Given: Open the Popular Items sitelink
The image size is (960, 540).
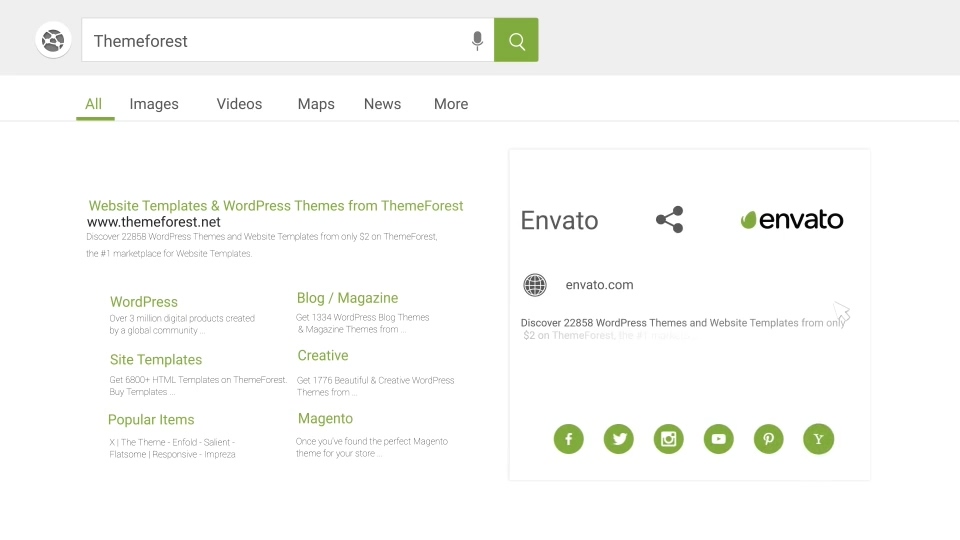Looking at the screenshot, I should [151, 419].
